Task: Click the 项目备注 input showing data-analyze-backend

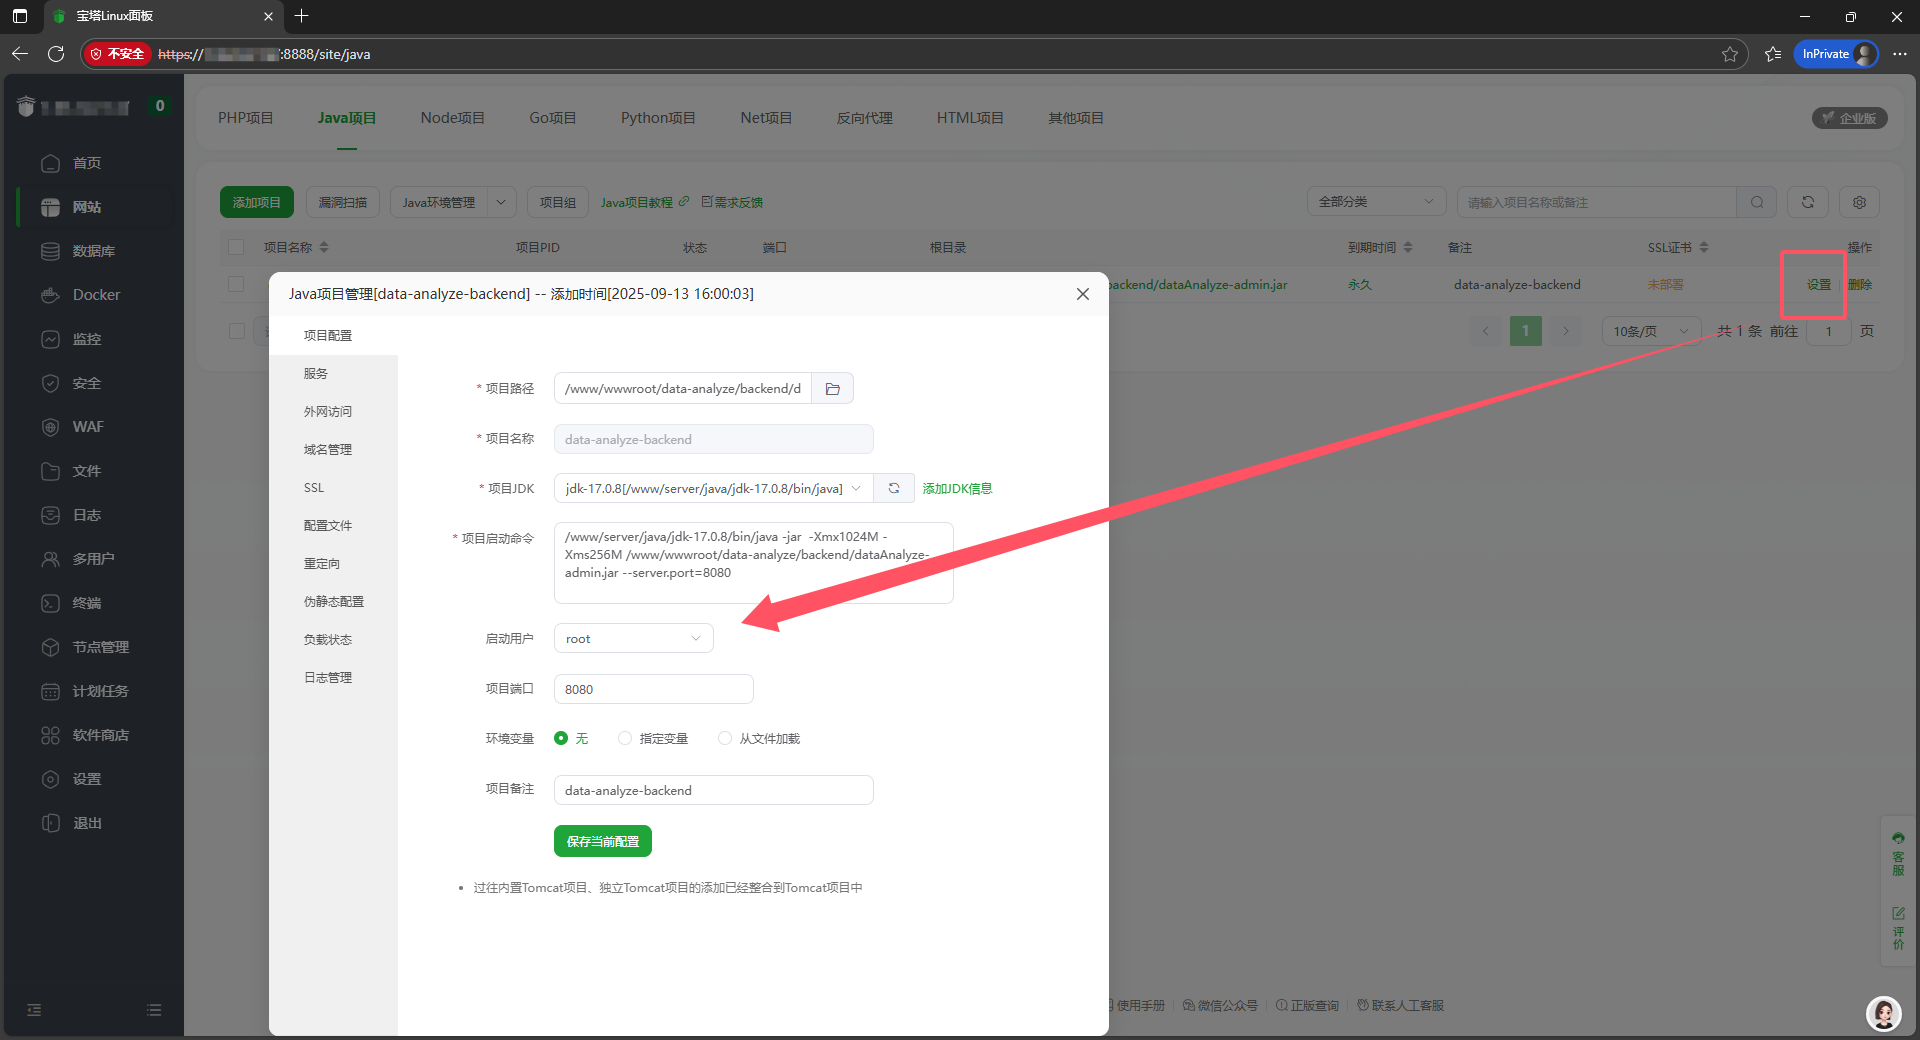Action: [x=713, y=790]
